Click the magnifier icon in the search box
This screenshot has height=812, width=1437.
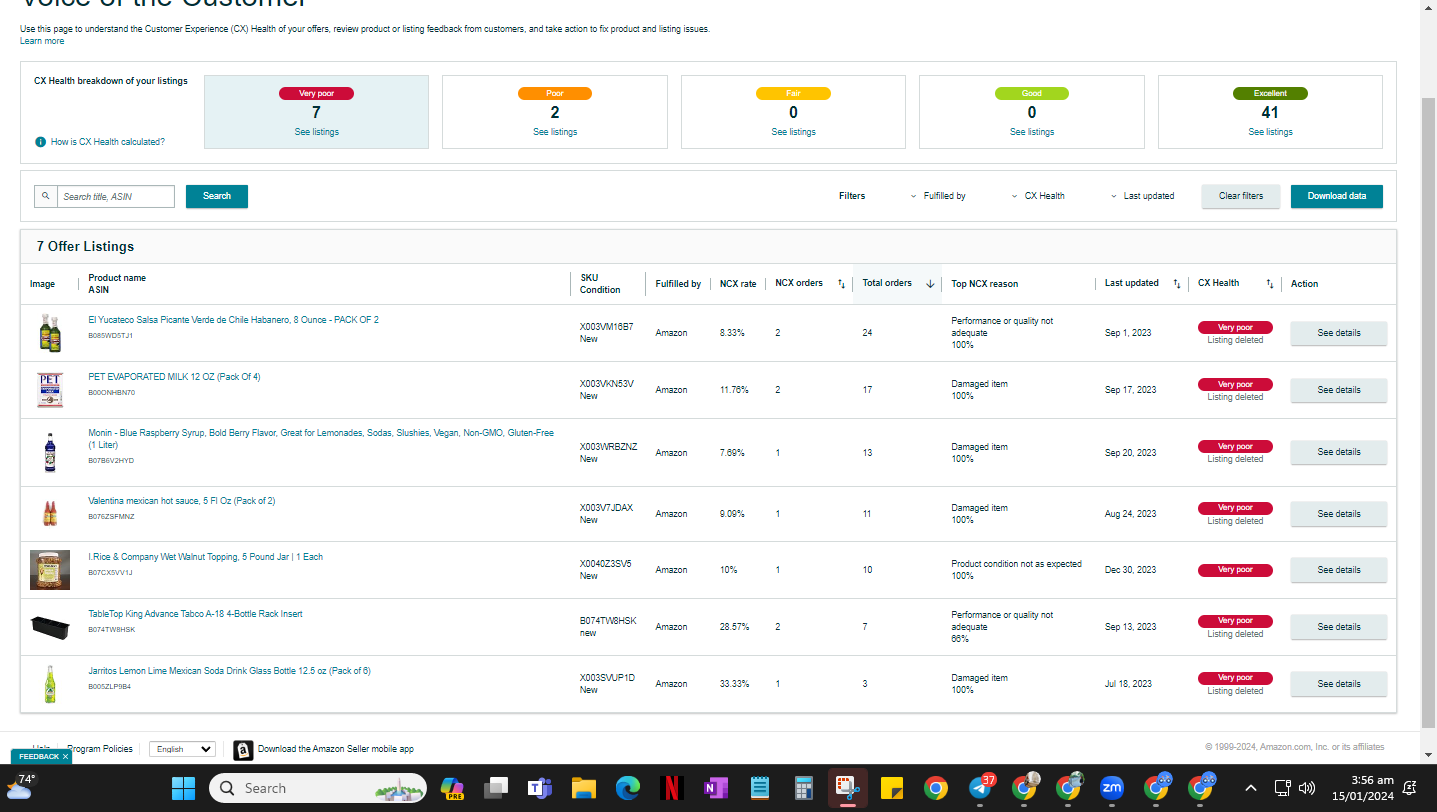pos(45,196)
